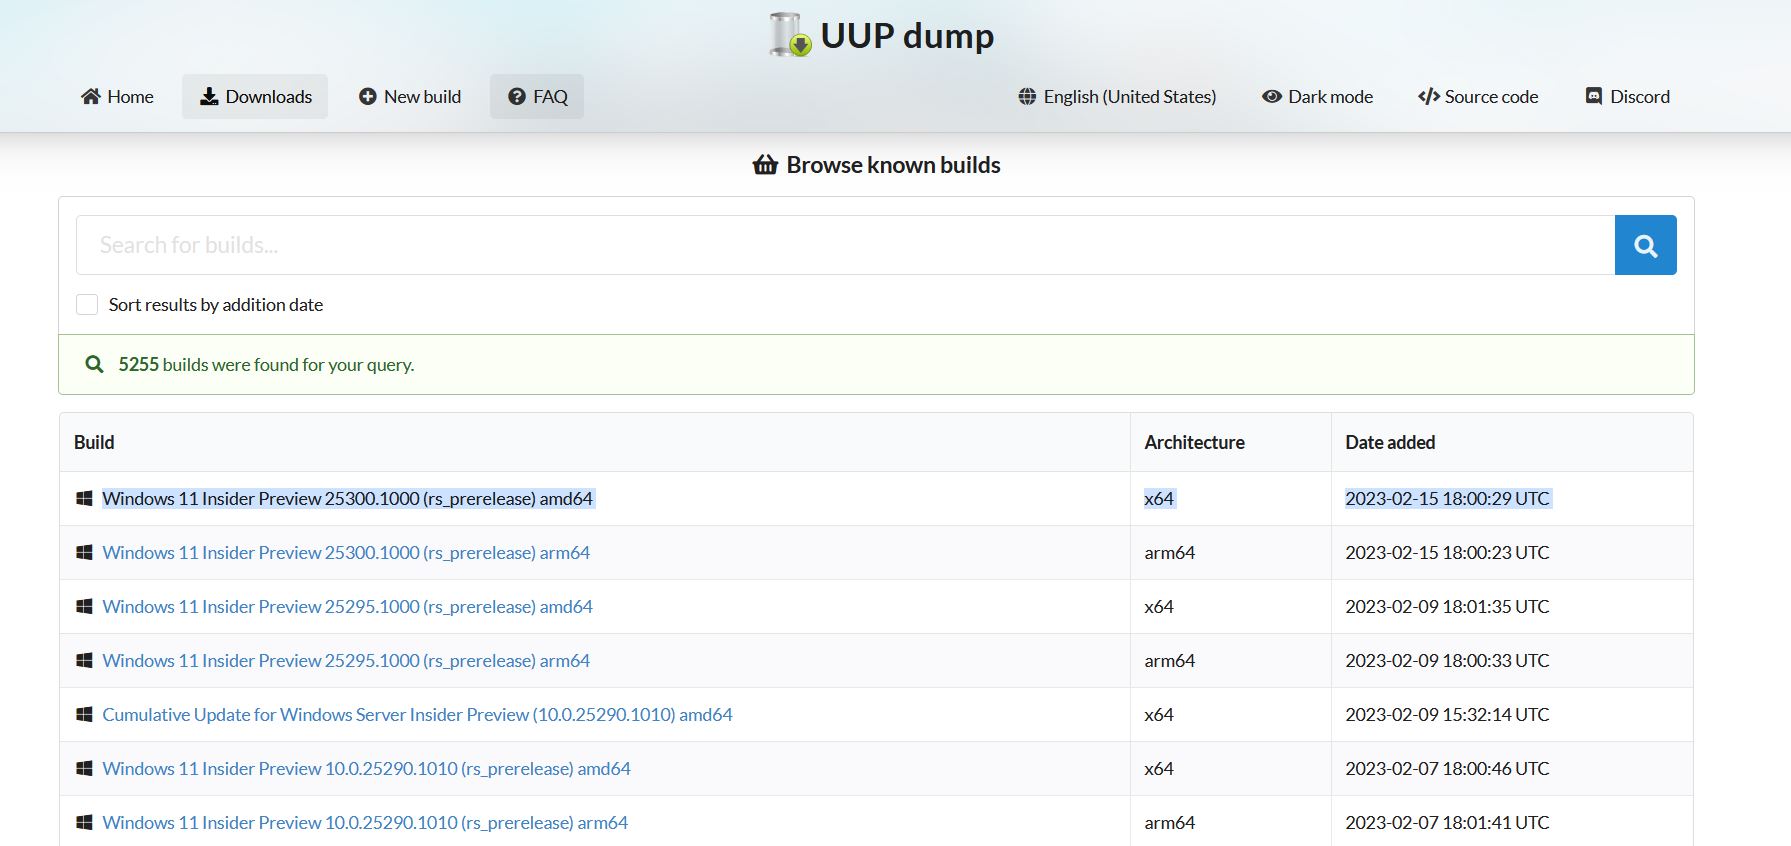The width and height of the screenshot is (1791, 846).
Task: Select date 2023-02-15 18:00:23 UTC
Action: coord(1447,553)
